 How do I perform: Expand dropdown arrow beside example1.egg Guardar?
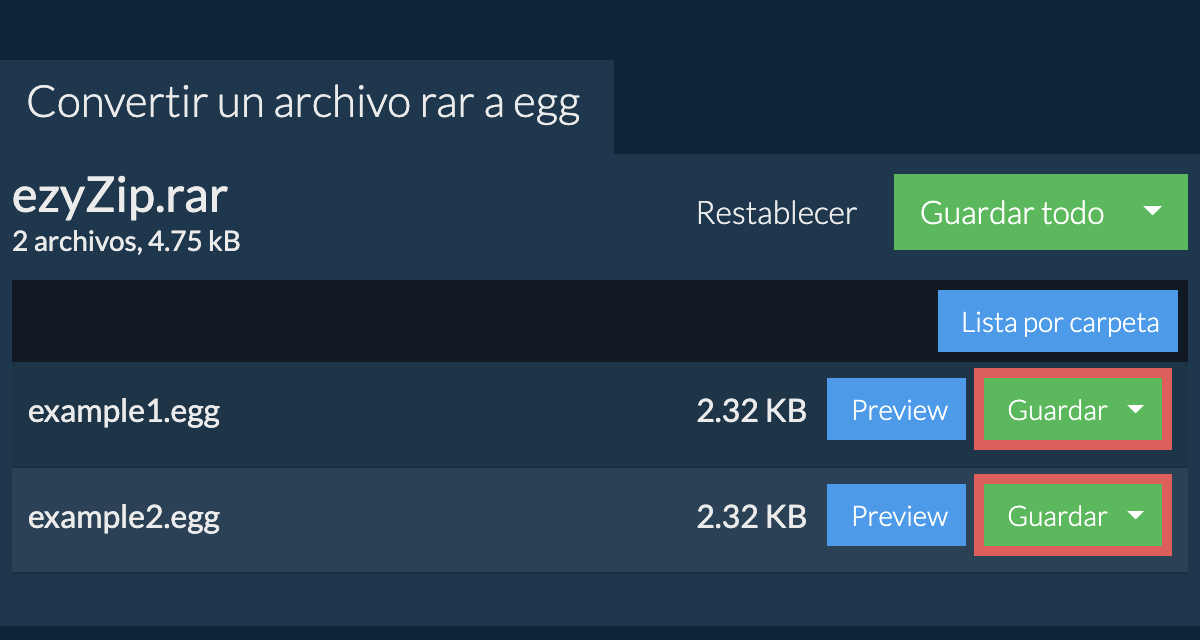(1136, 410)
